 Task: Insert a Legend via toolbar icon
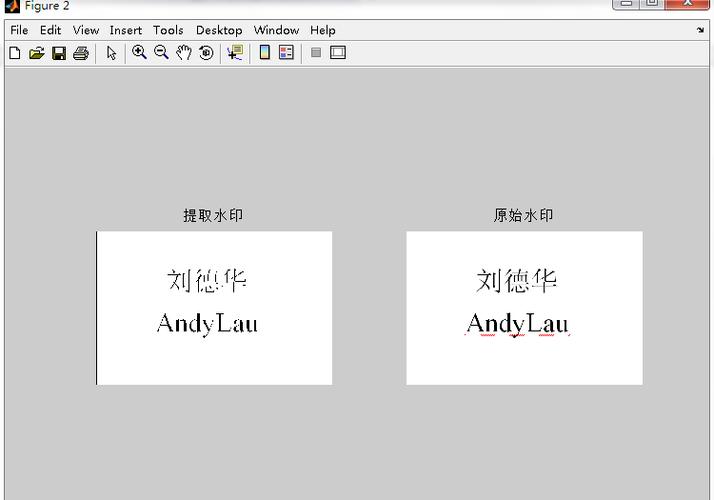[286, 52]
